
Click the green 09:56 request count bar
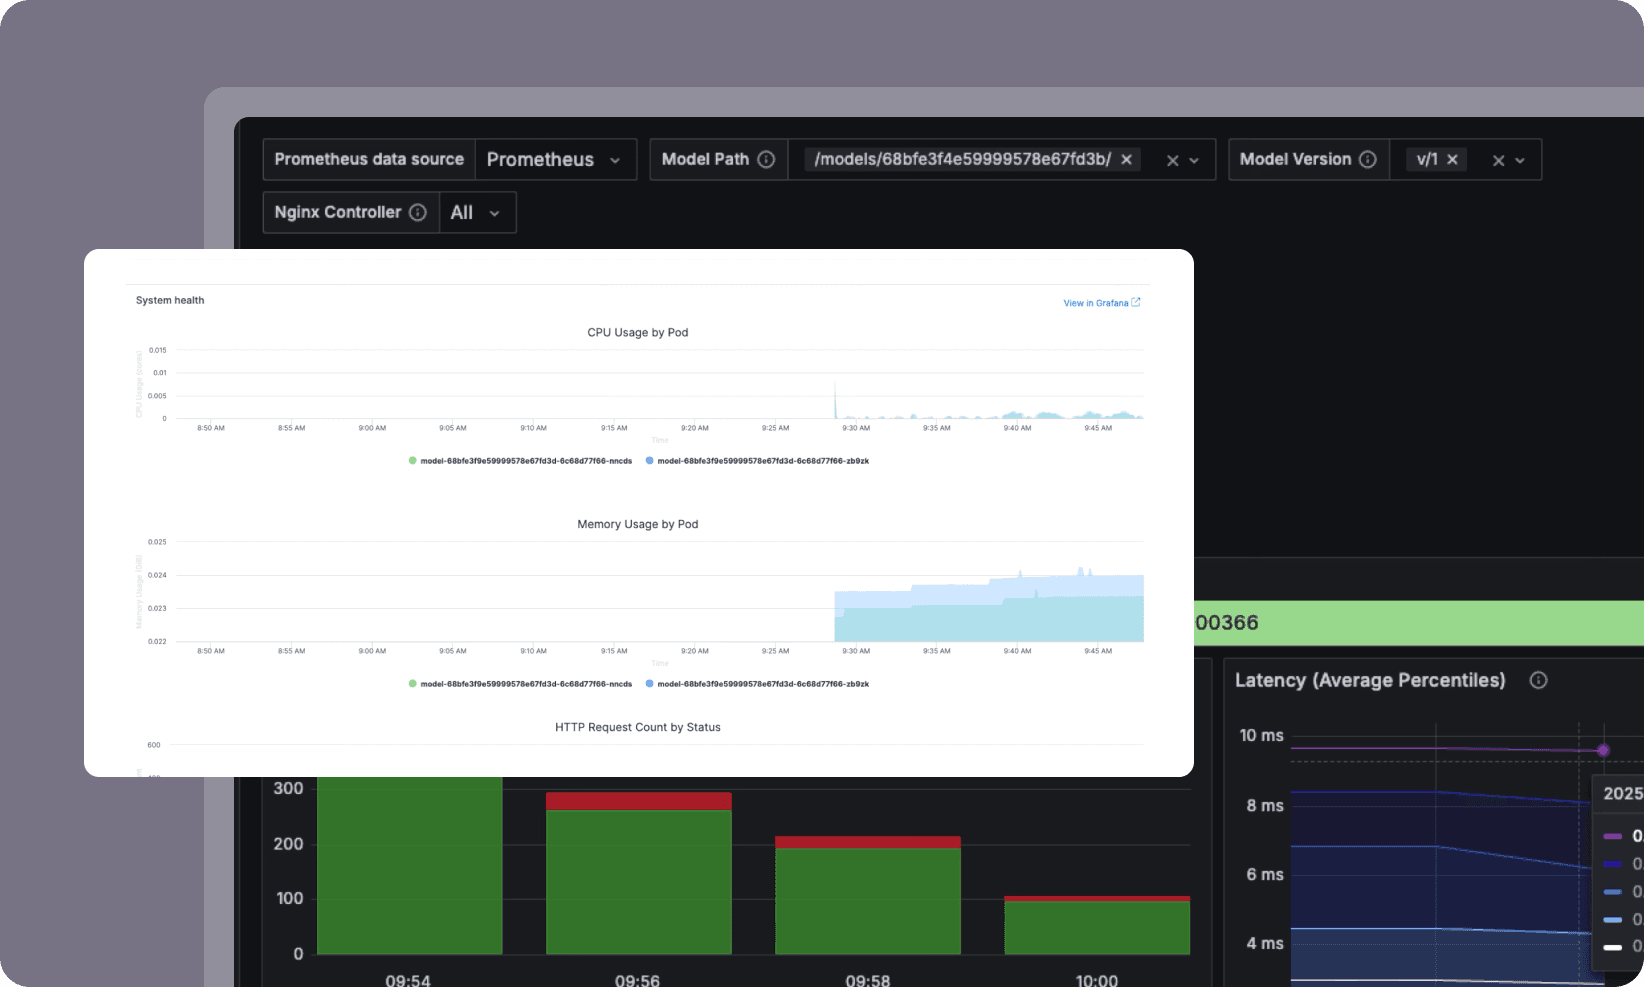[638, 882]
